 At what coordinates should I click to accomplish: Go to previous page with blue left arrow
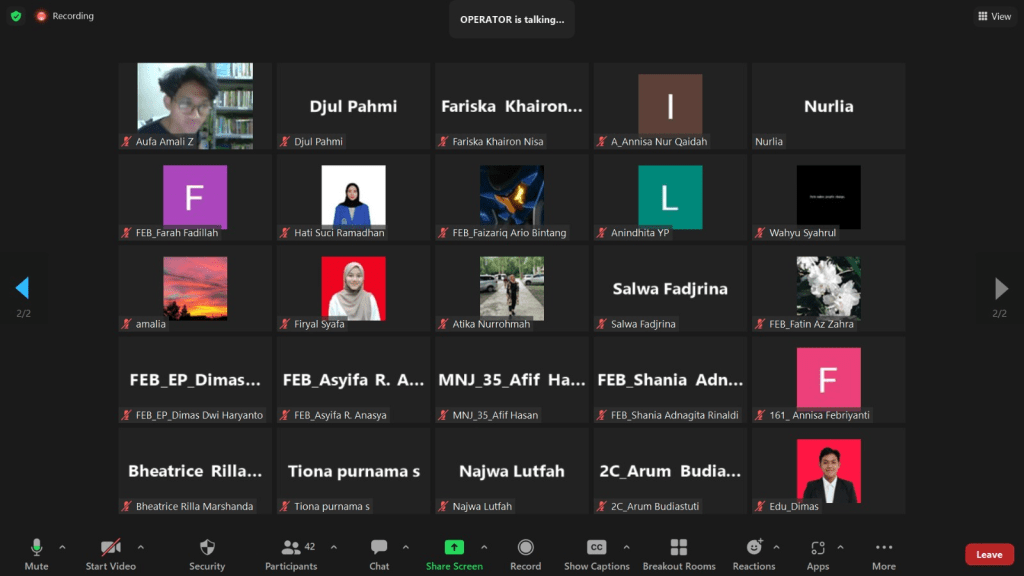(22, 289)
